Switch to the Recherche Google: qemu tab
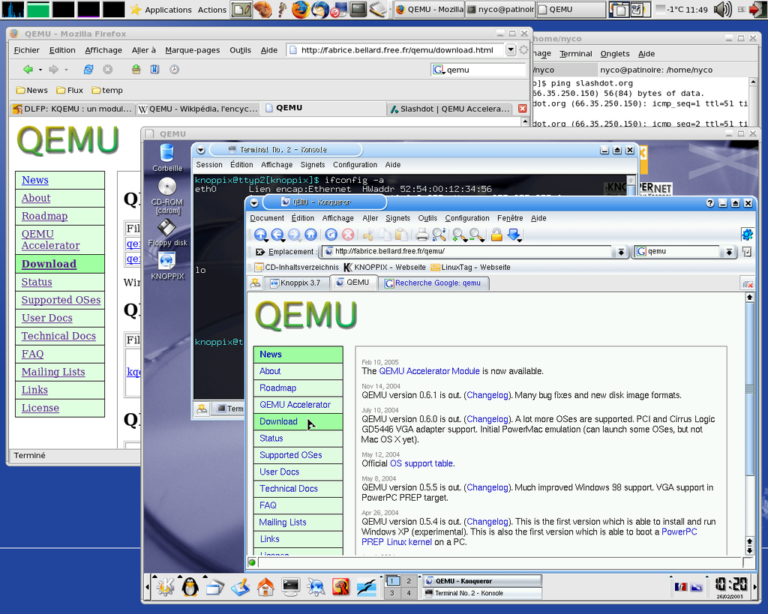 tap(433, 283)
